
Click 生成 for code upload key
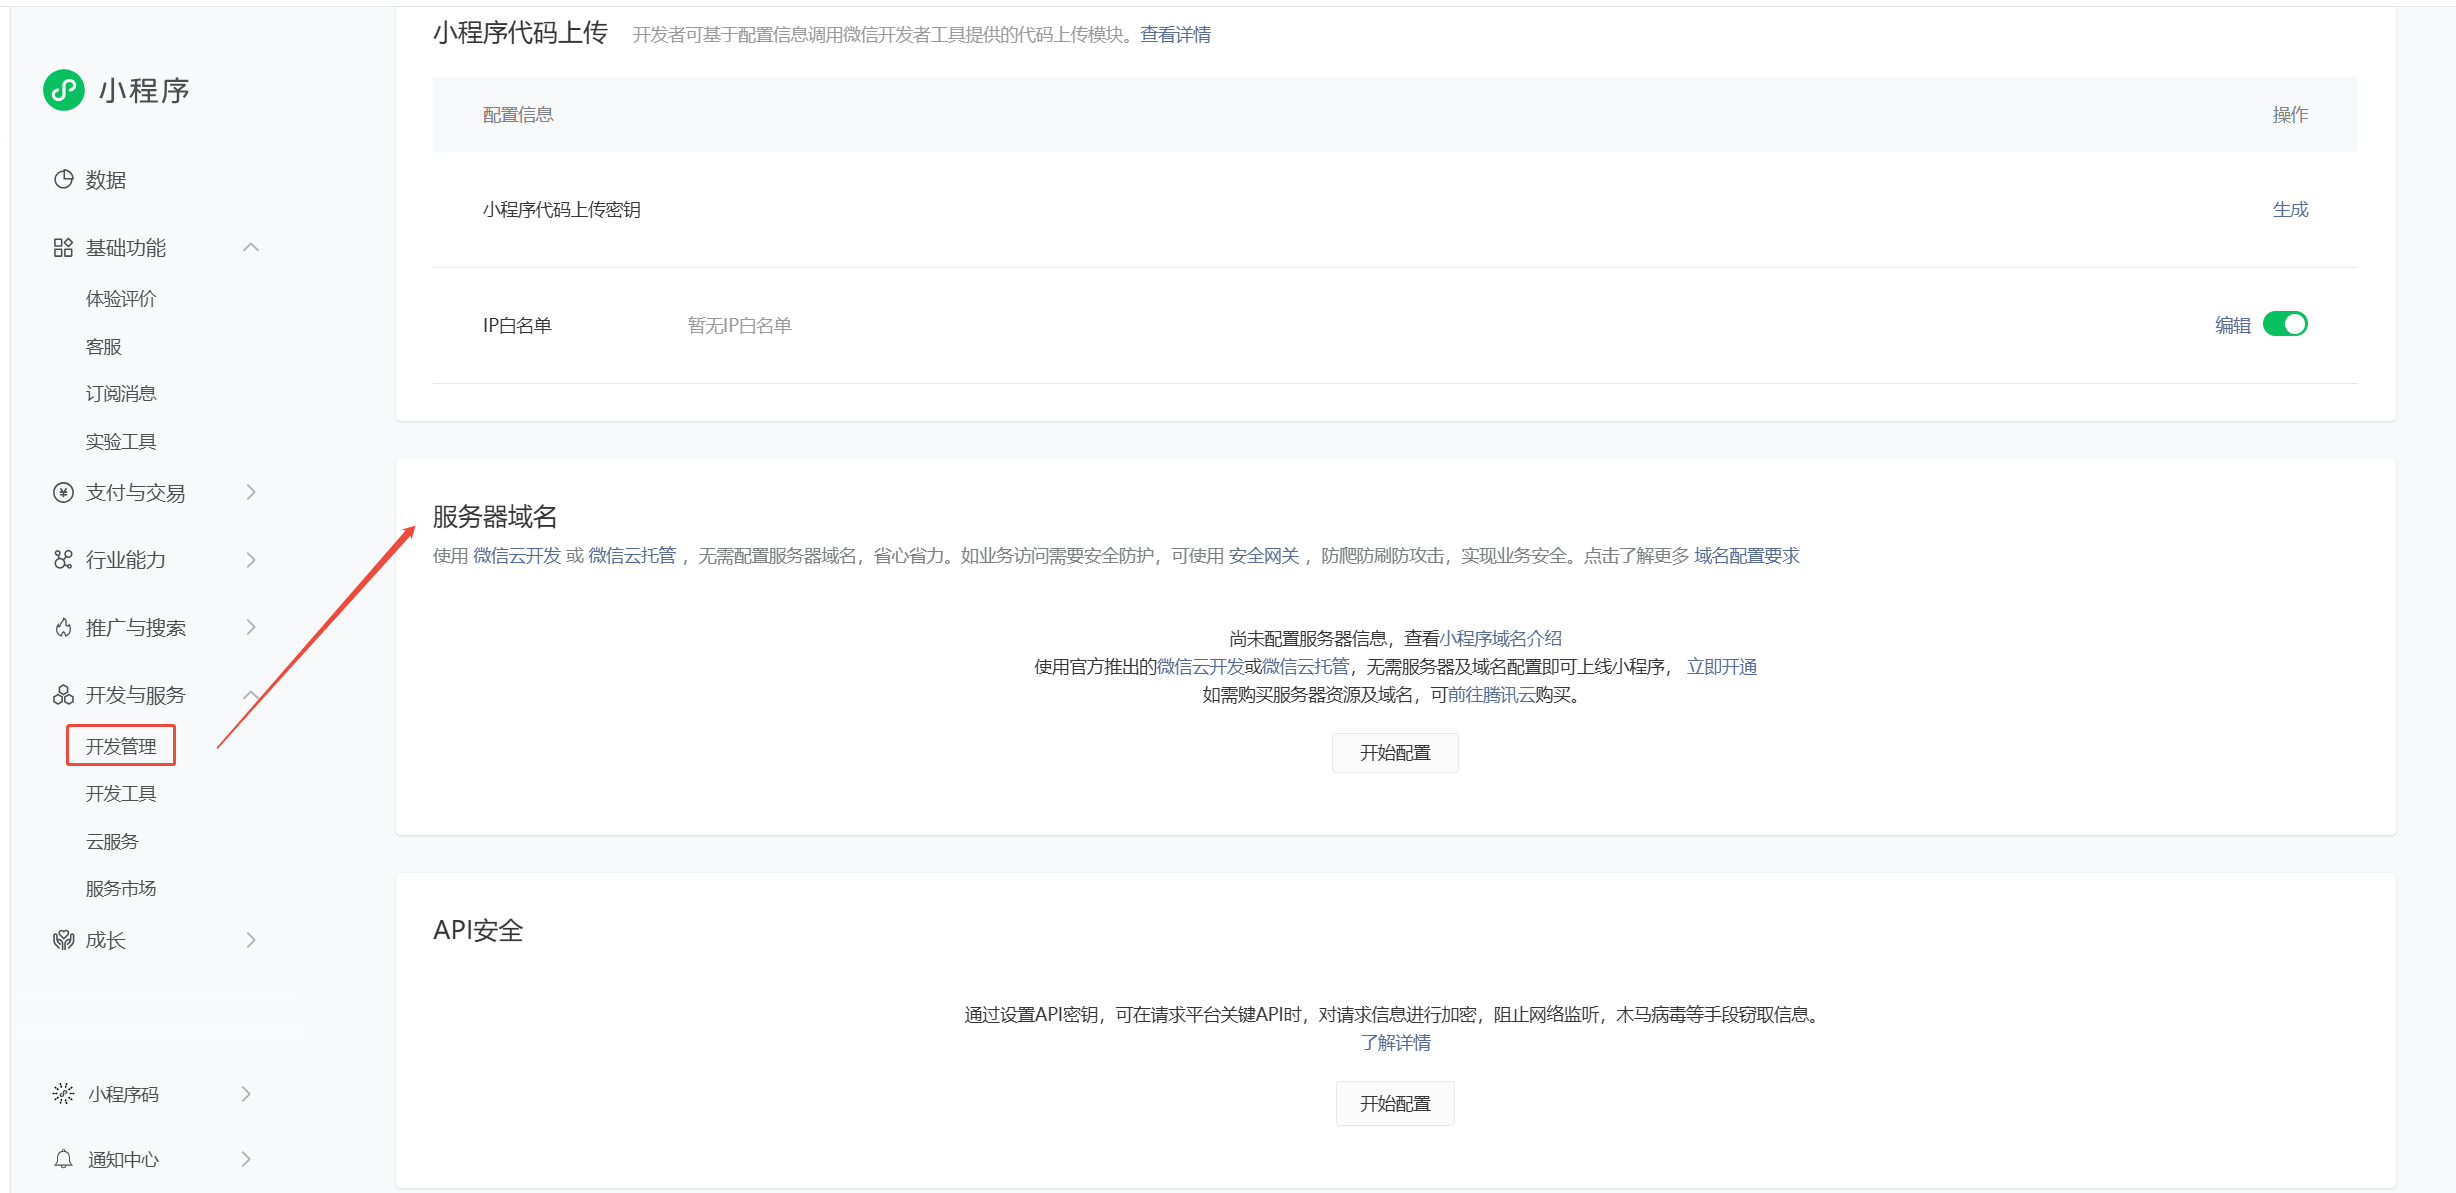(2290, 210)
